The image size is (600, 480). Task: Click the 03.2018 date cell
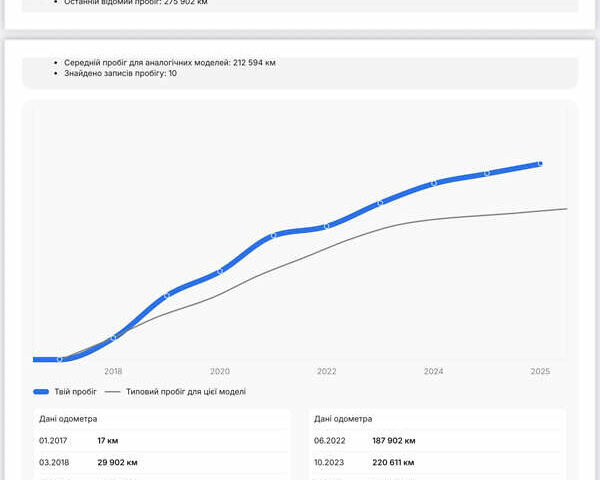[54, 462]
